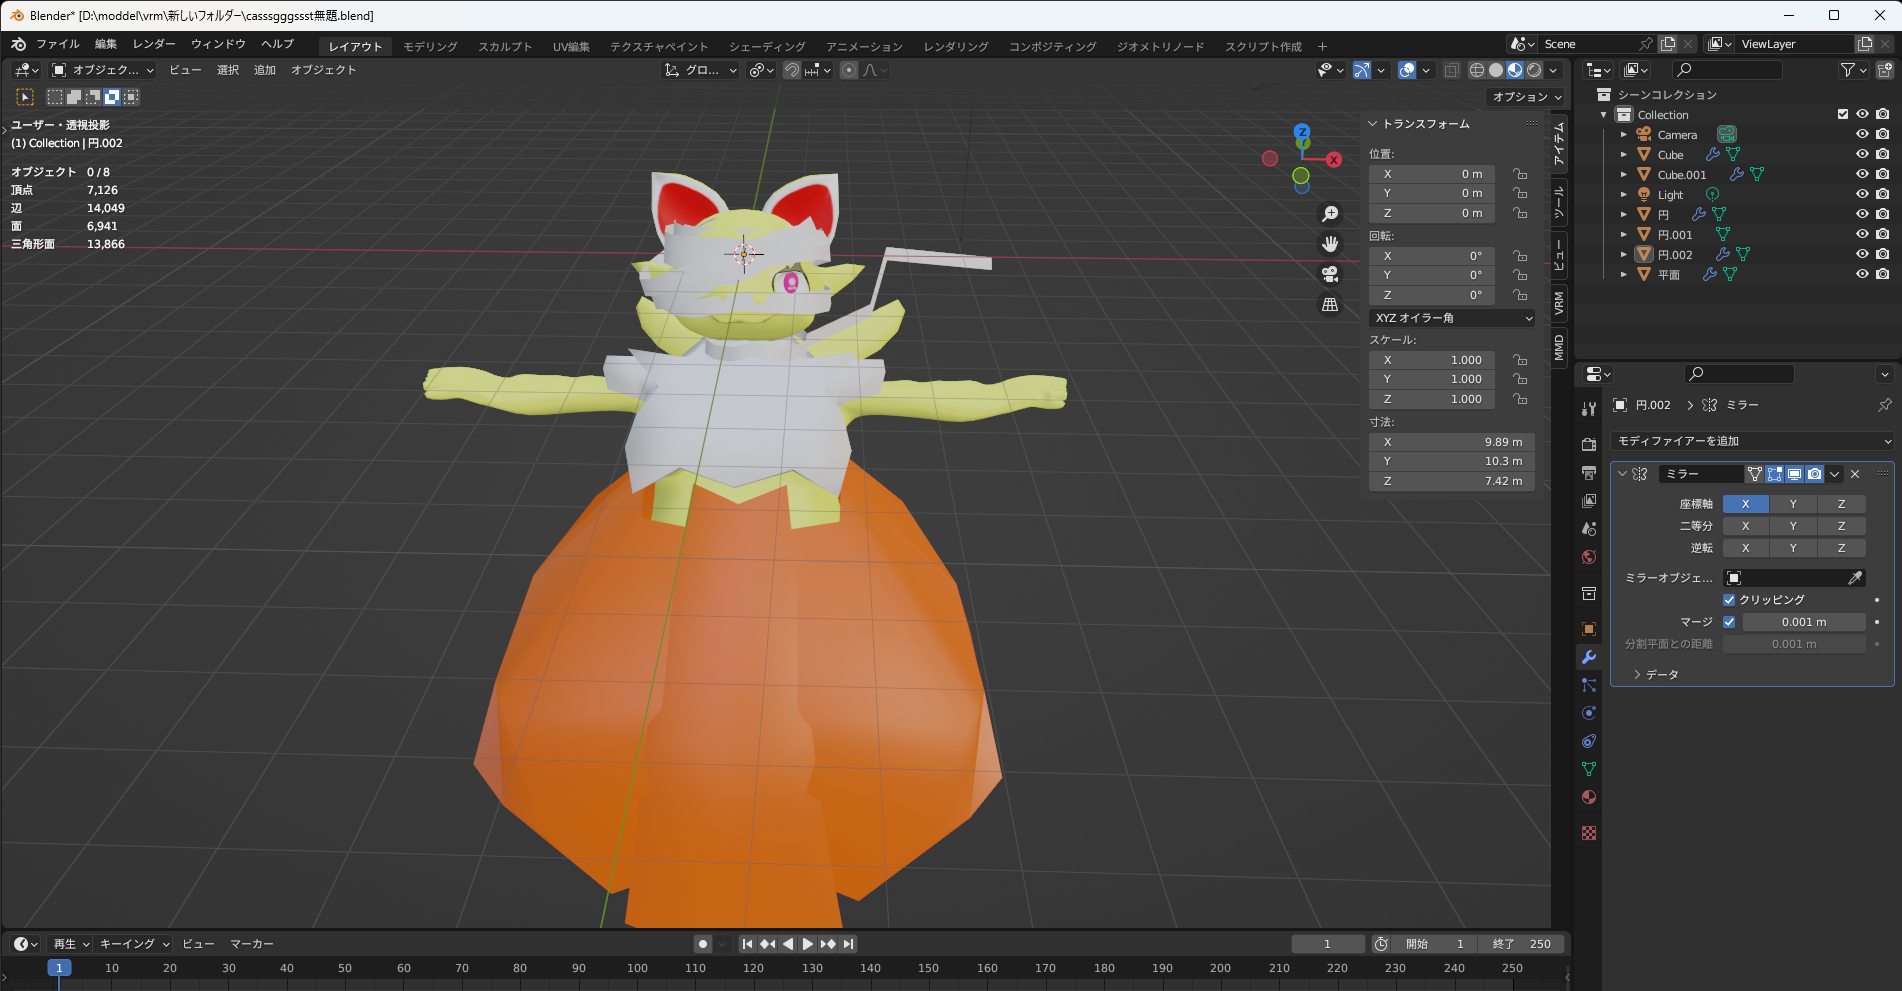
Task: Uncheck the クリッピング checkbox
Action: pos(1729,600)
